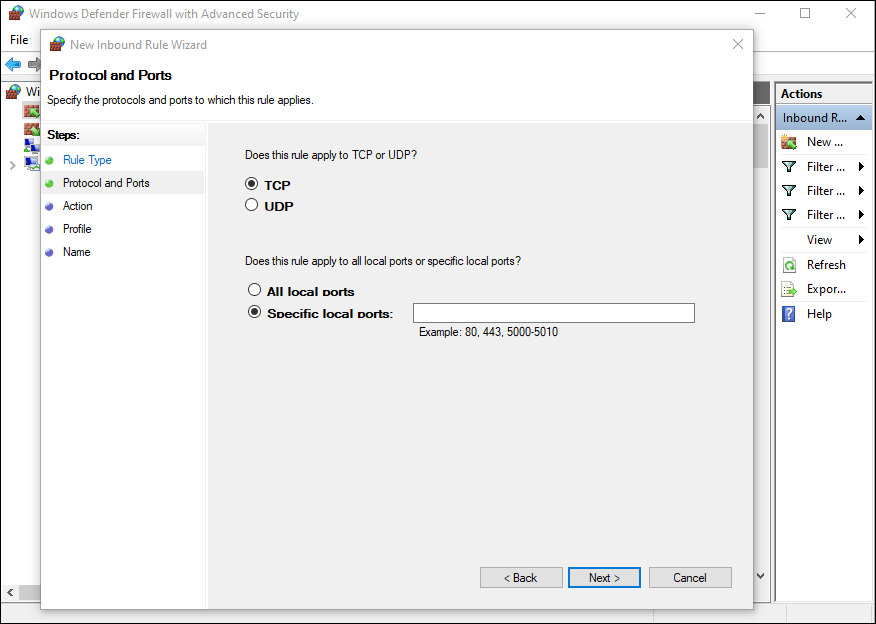Choose the All local ports option
This screenshot has width=876, height=624.
(254, 291)
